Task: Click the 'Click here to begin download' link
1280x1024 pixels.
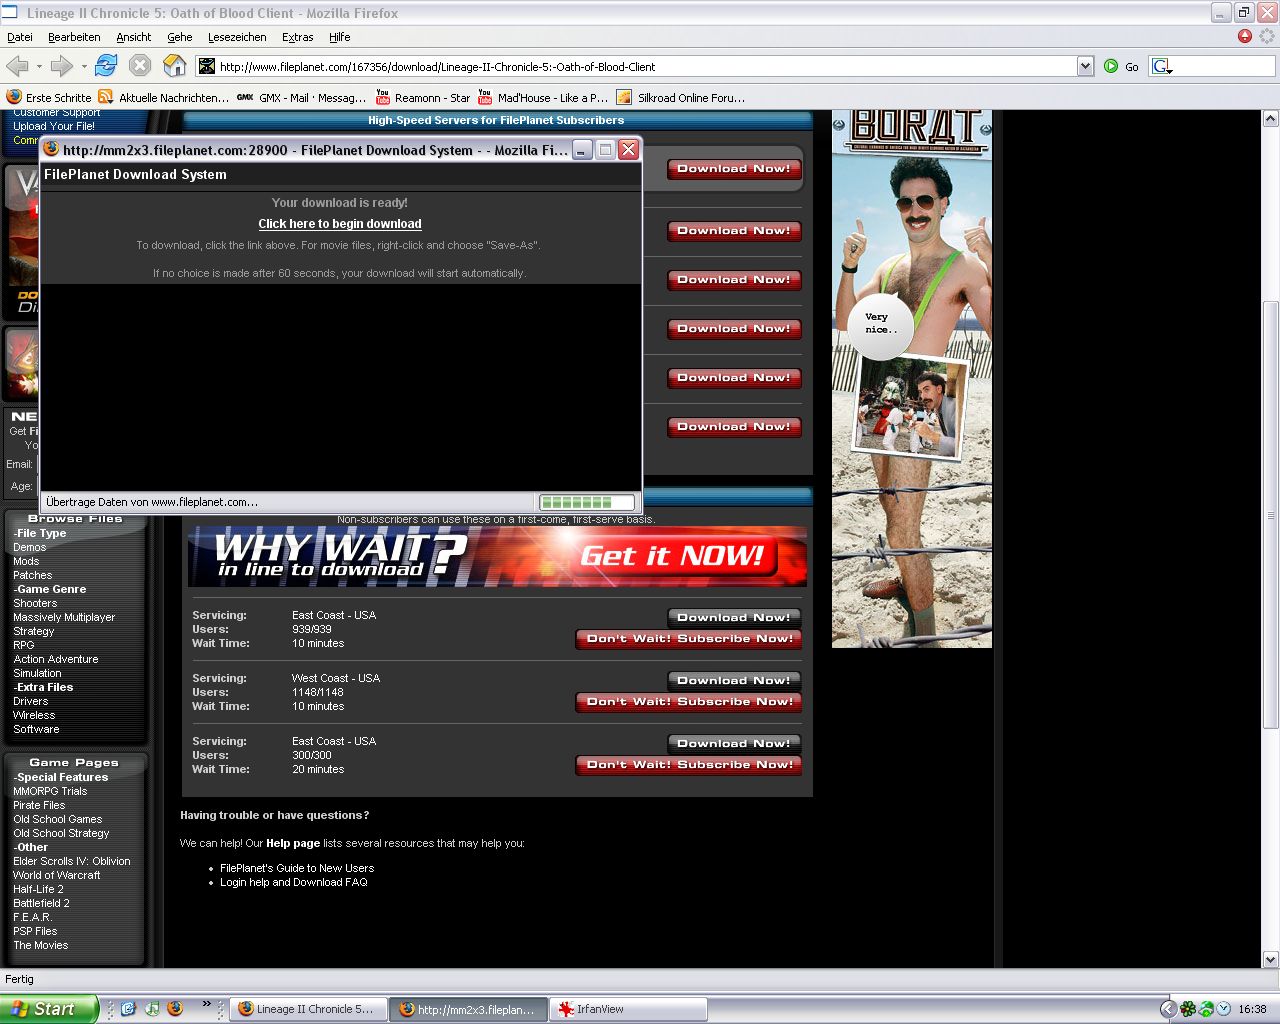Action: (340, 224)
